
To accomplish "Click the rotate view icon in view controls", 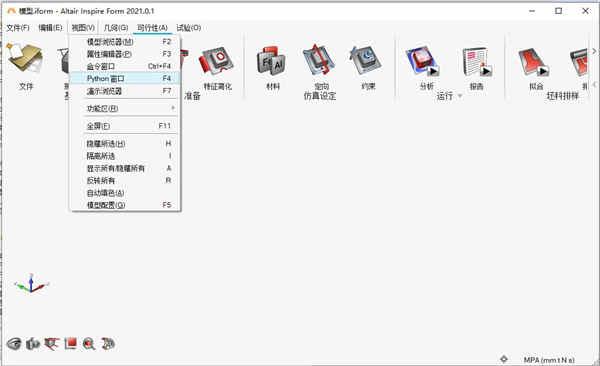I will click(x=108, y=344).
